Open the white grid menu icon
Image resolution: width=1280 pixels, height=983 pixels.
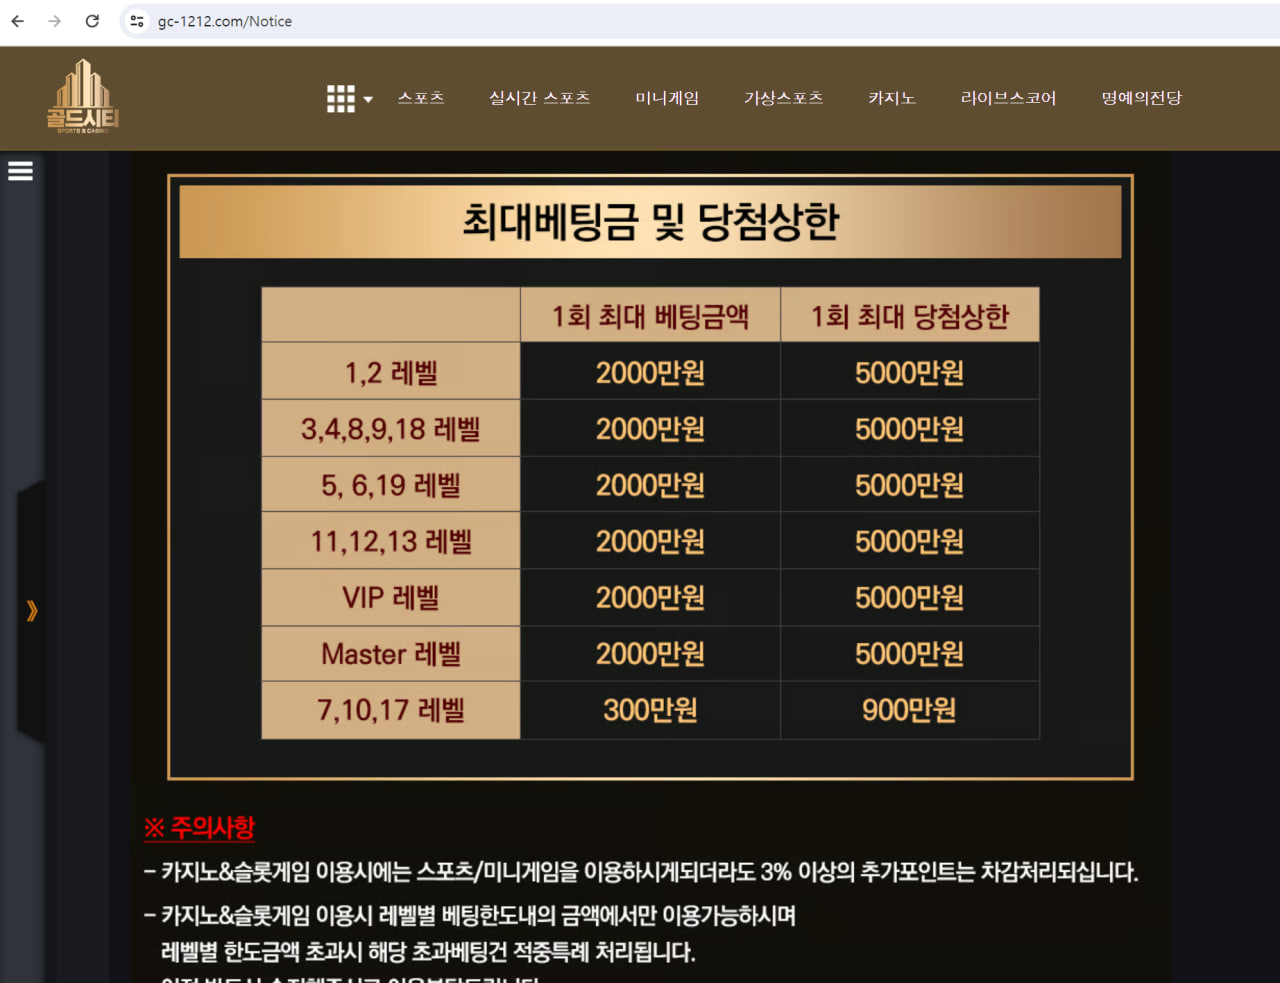point(340,98)
